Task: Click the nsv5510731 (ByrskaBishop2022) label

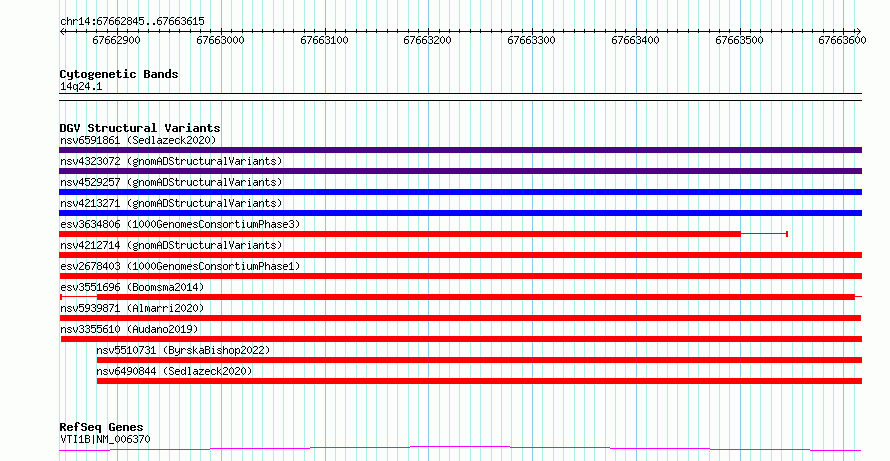Action: coord(183,350)
